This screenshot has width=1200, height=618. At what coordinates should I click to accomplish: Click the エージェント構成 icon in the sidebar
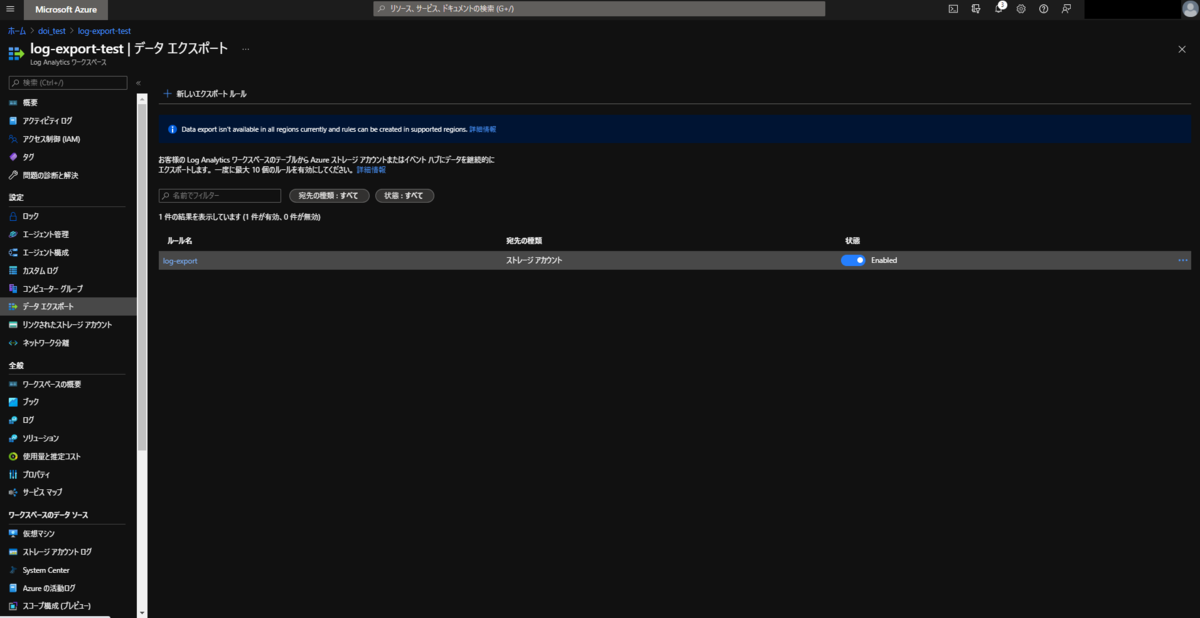pyautogui.click(x=13, y=252)
